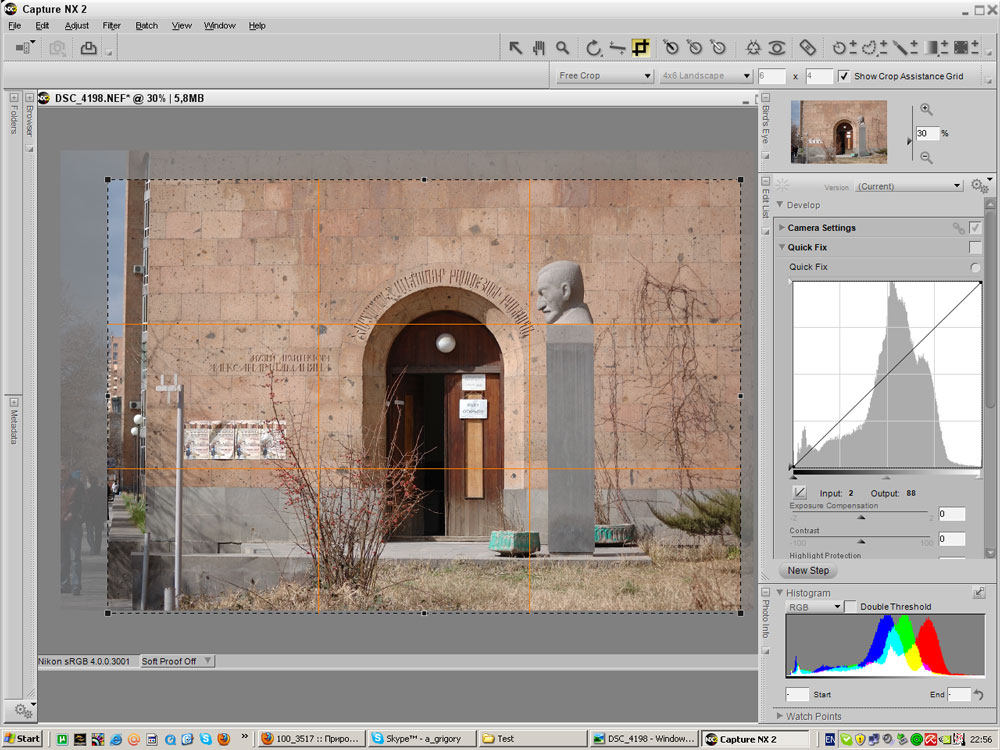Activate the highlighted Crop tool
The image size is (1000, 750).
pyautogui.click(x=640, y=47)
